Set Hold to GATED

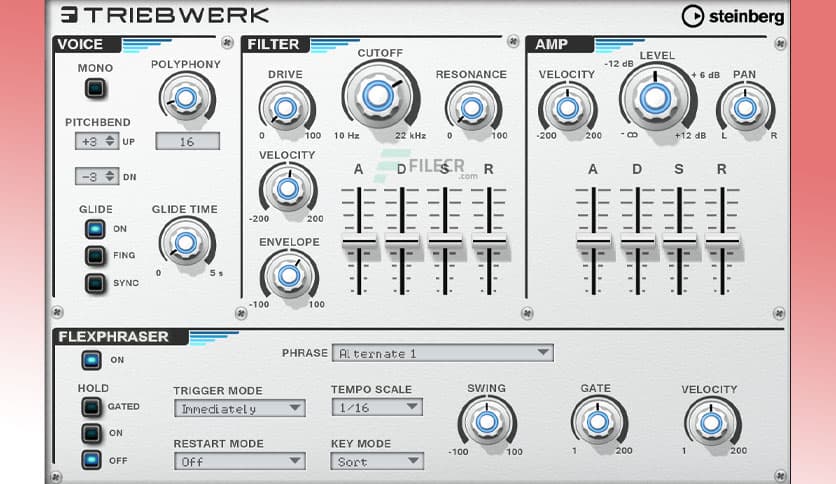tap(91, 407)
